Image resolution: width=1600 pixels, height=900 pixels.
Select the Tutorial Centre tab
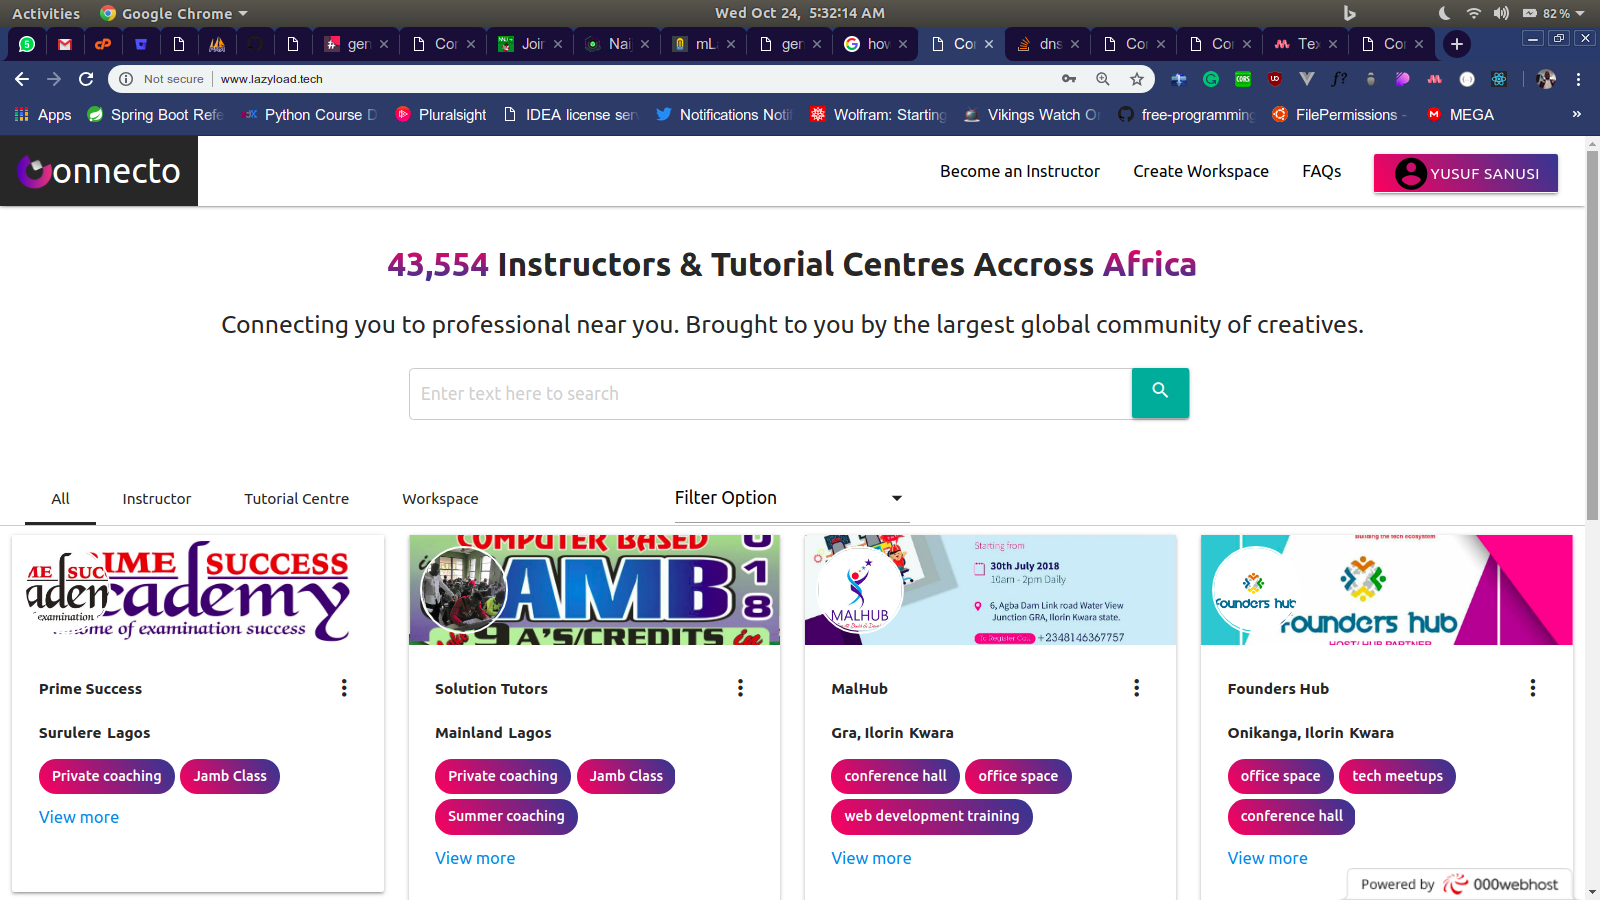297,498
